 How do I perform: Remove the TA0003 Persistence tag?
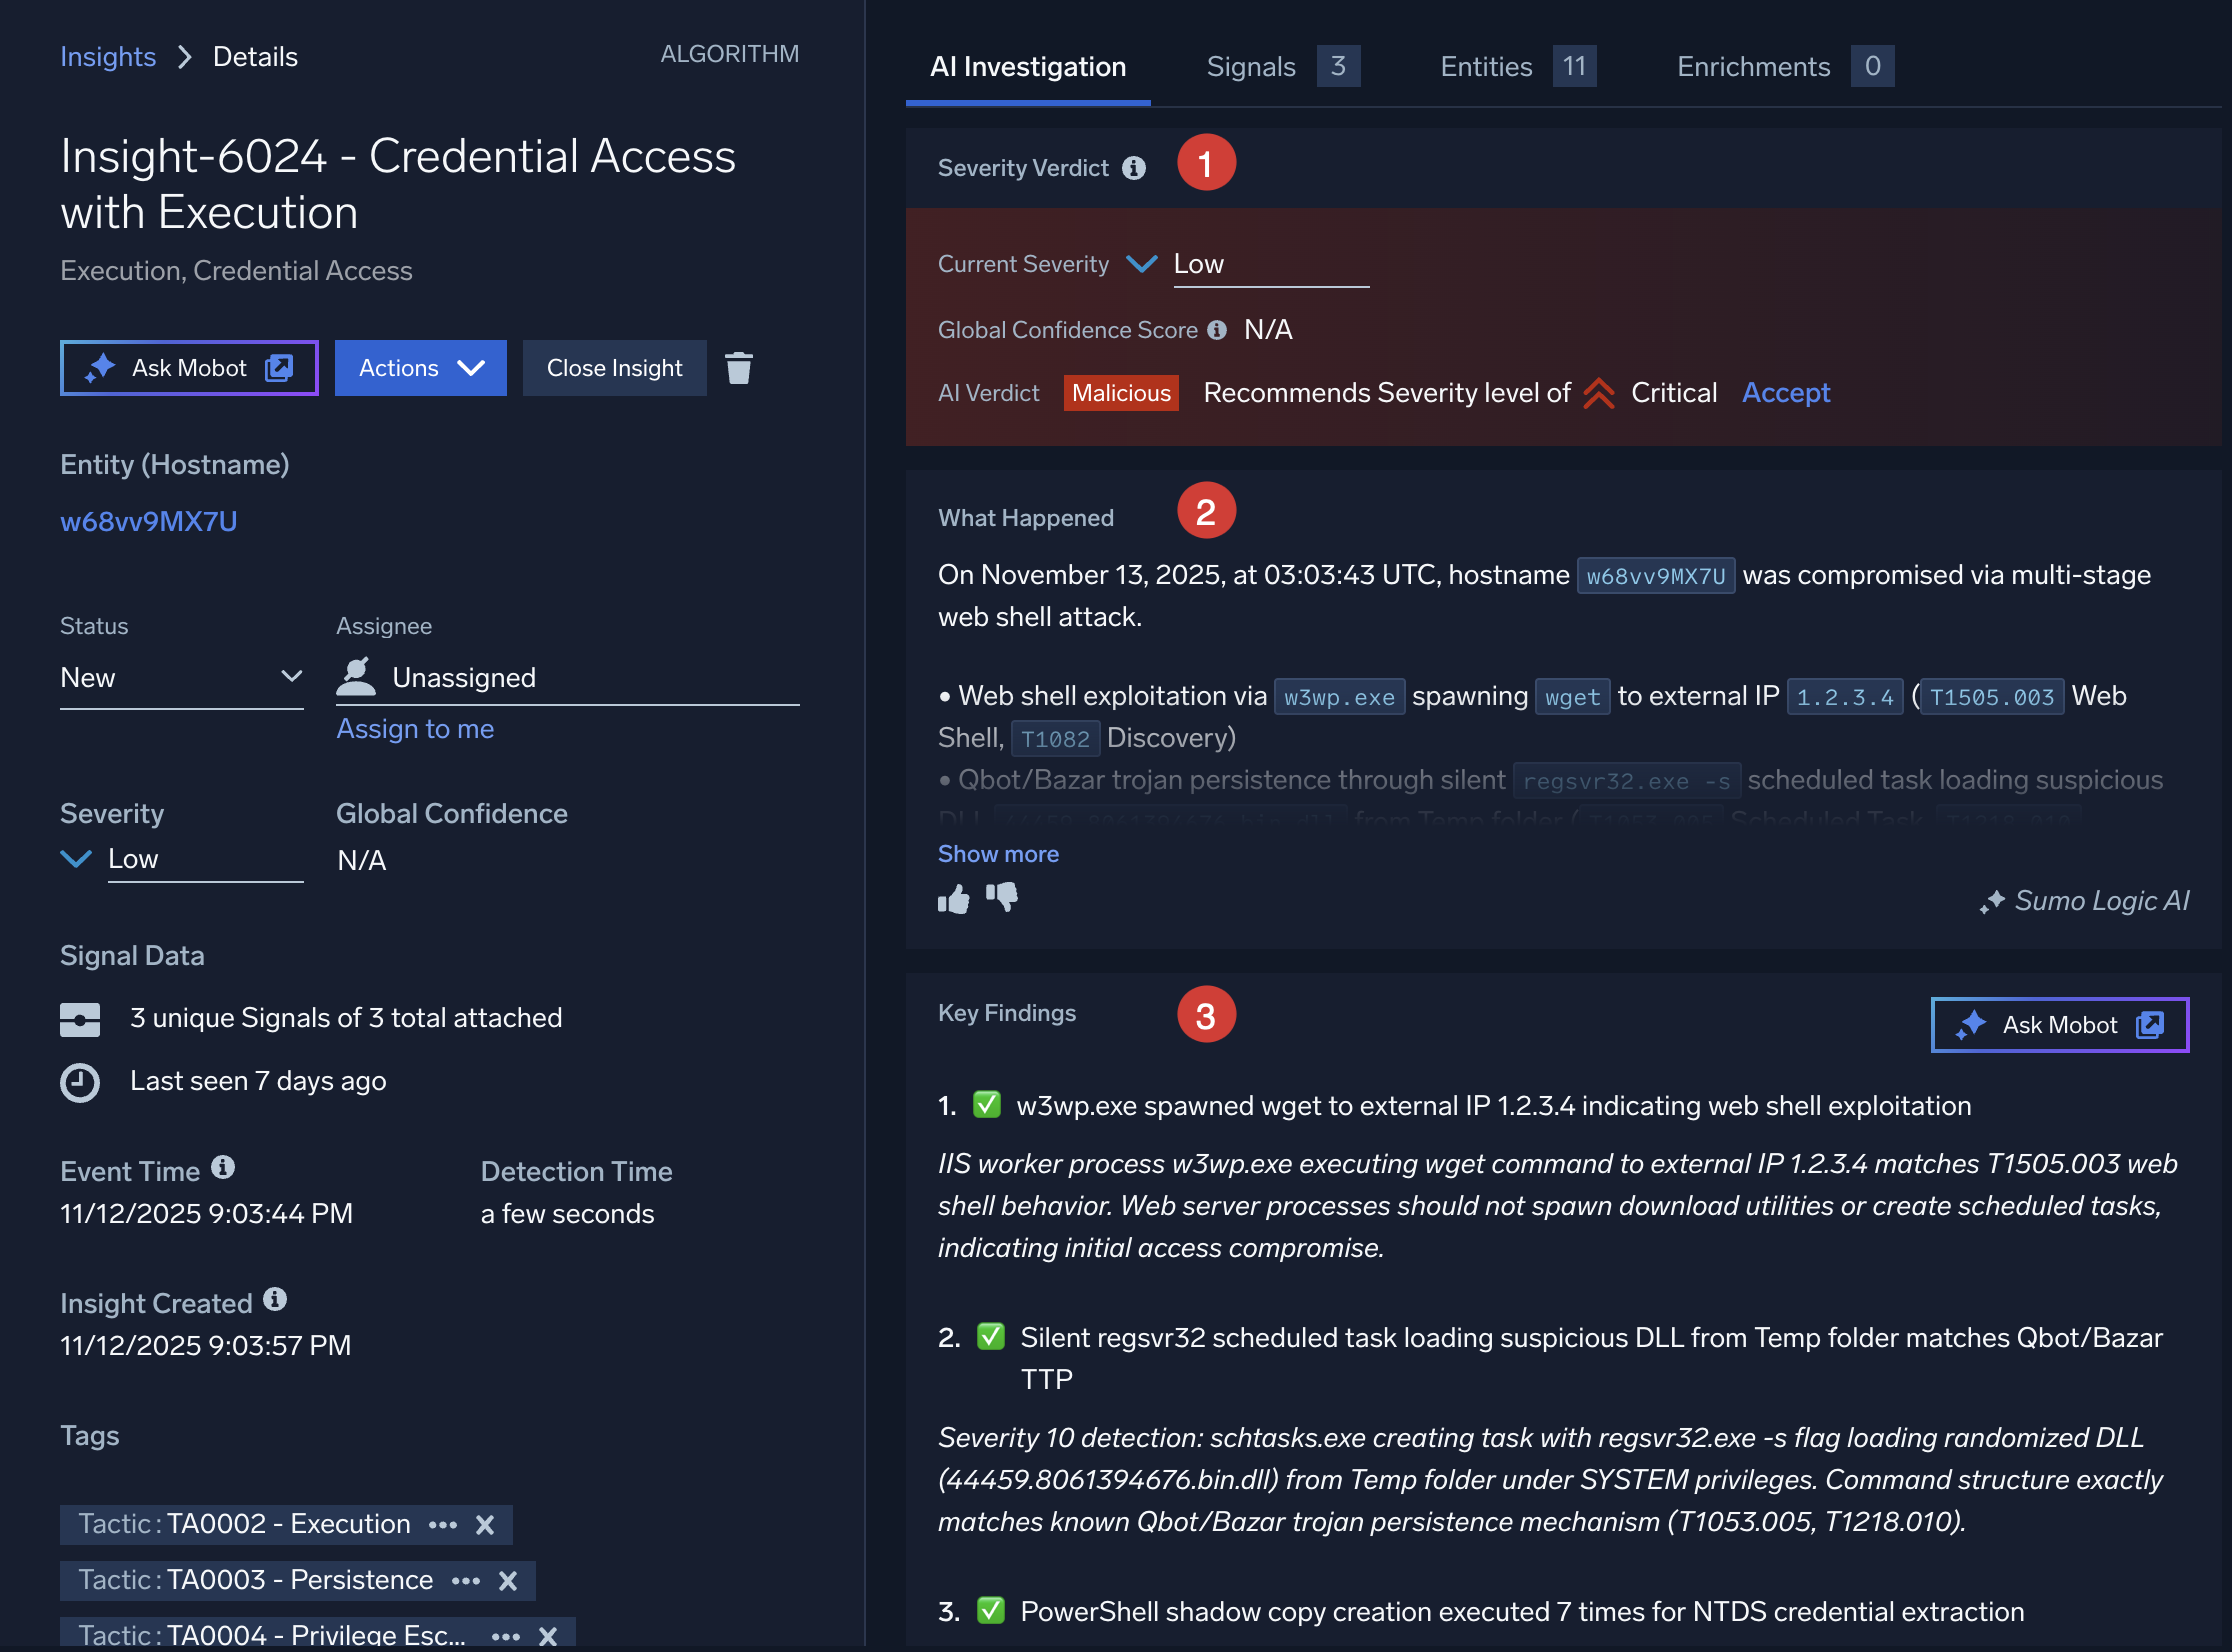point(508,1581)
